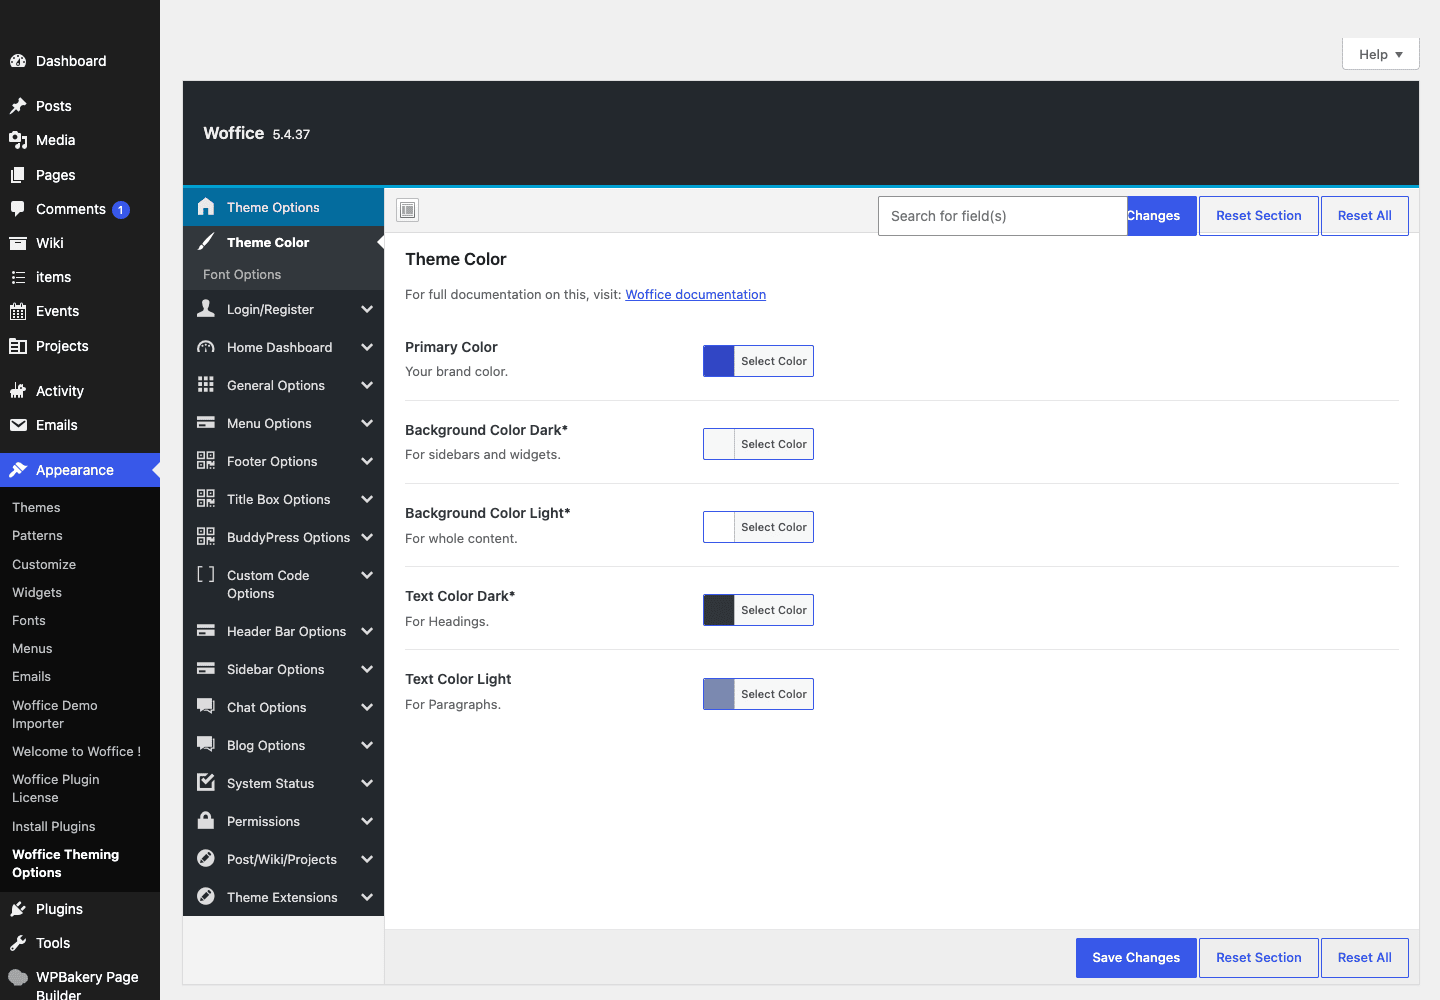The width and height of the screenshot is (1440, 1000).
Task: Open Font Options subsection
Action: click(283, 274)
